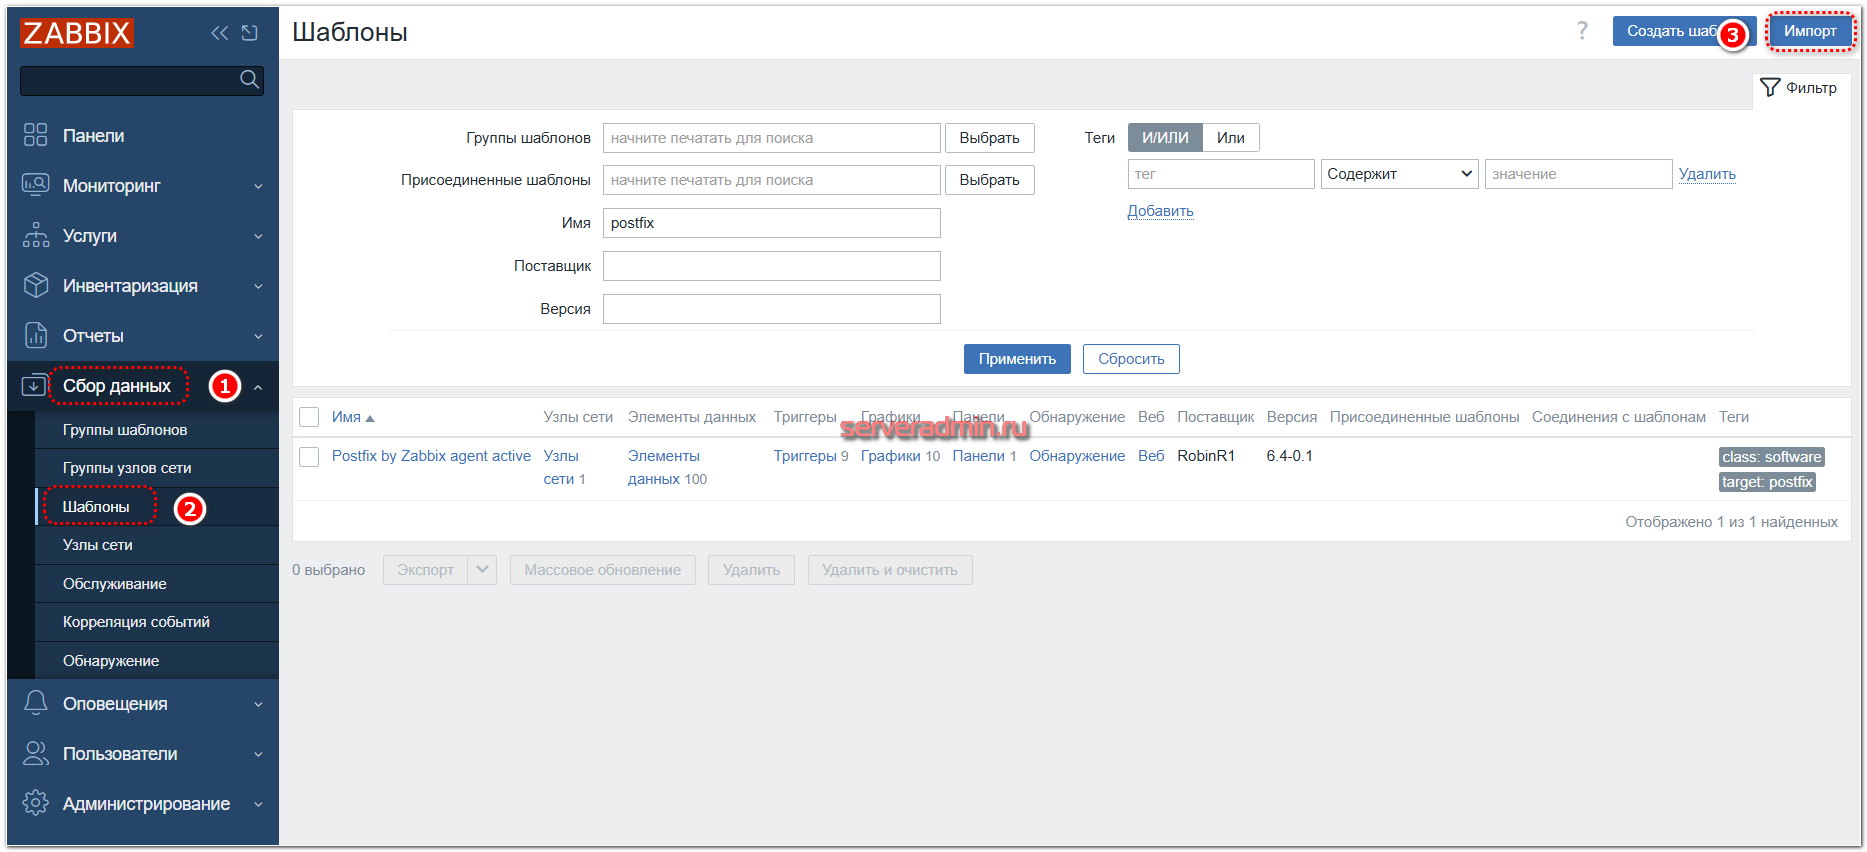Click the sidebar kiosk mode icon
This screenshot has width=1867, height=852.
click(250, 33)
